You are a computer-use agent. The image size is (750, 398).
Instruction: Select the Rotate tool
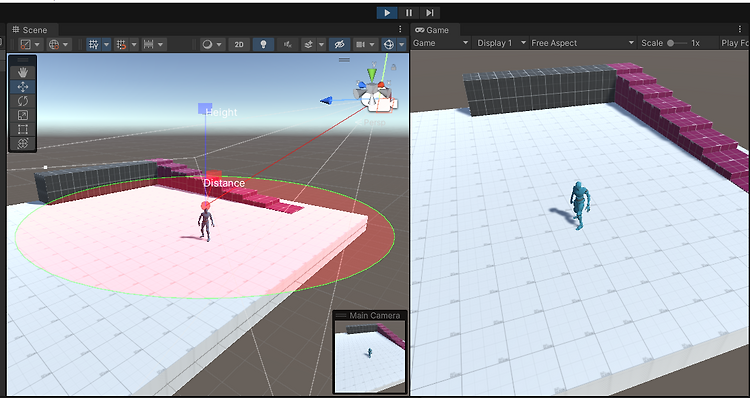click(x=22, y=101)
